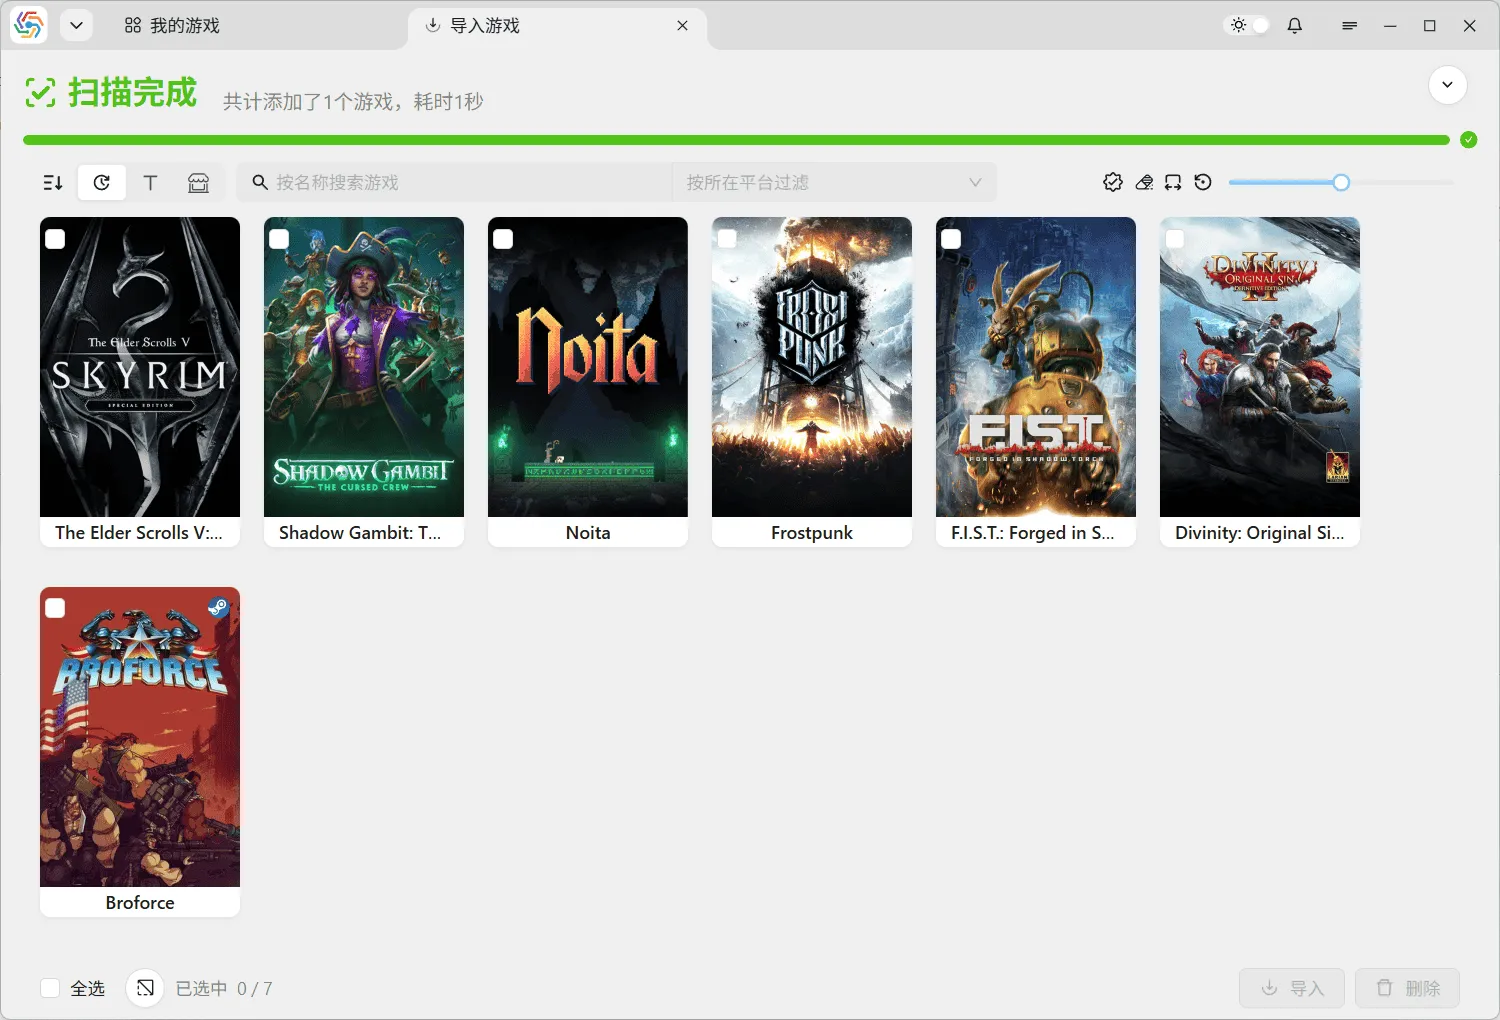Click the scan history clock icon
Screen dimensions: 1500x1020
[101, 182]
